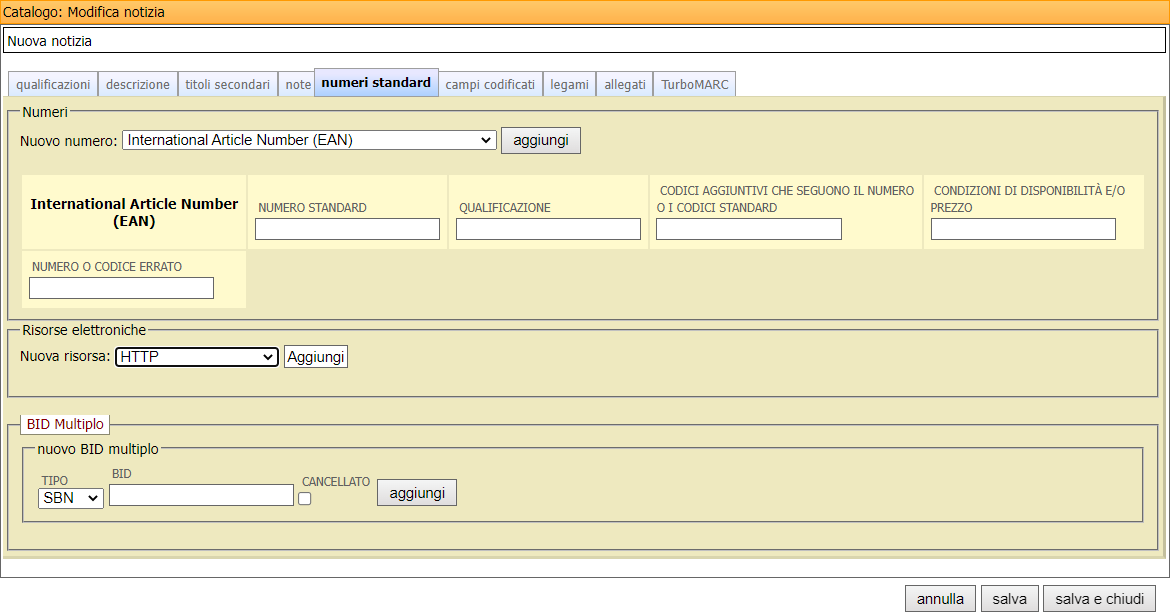1170x613 pixels.
Task: Open the Nuova risorsa HTTP dropdown
Action: tap(196, 357)
